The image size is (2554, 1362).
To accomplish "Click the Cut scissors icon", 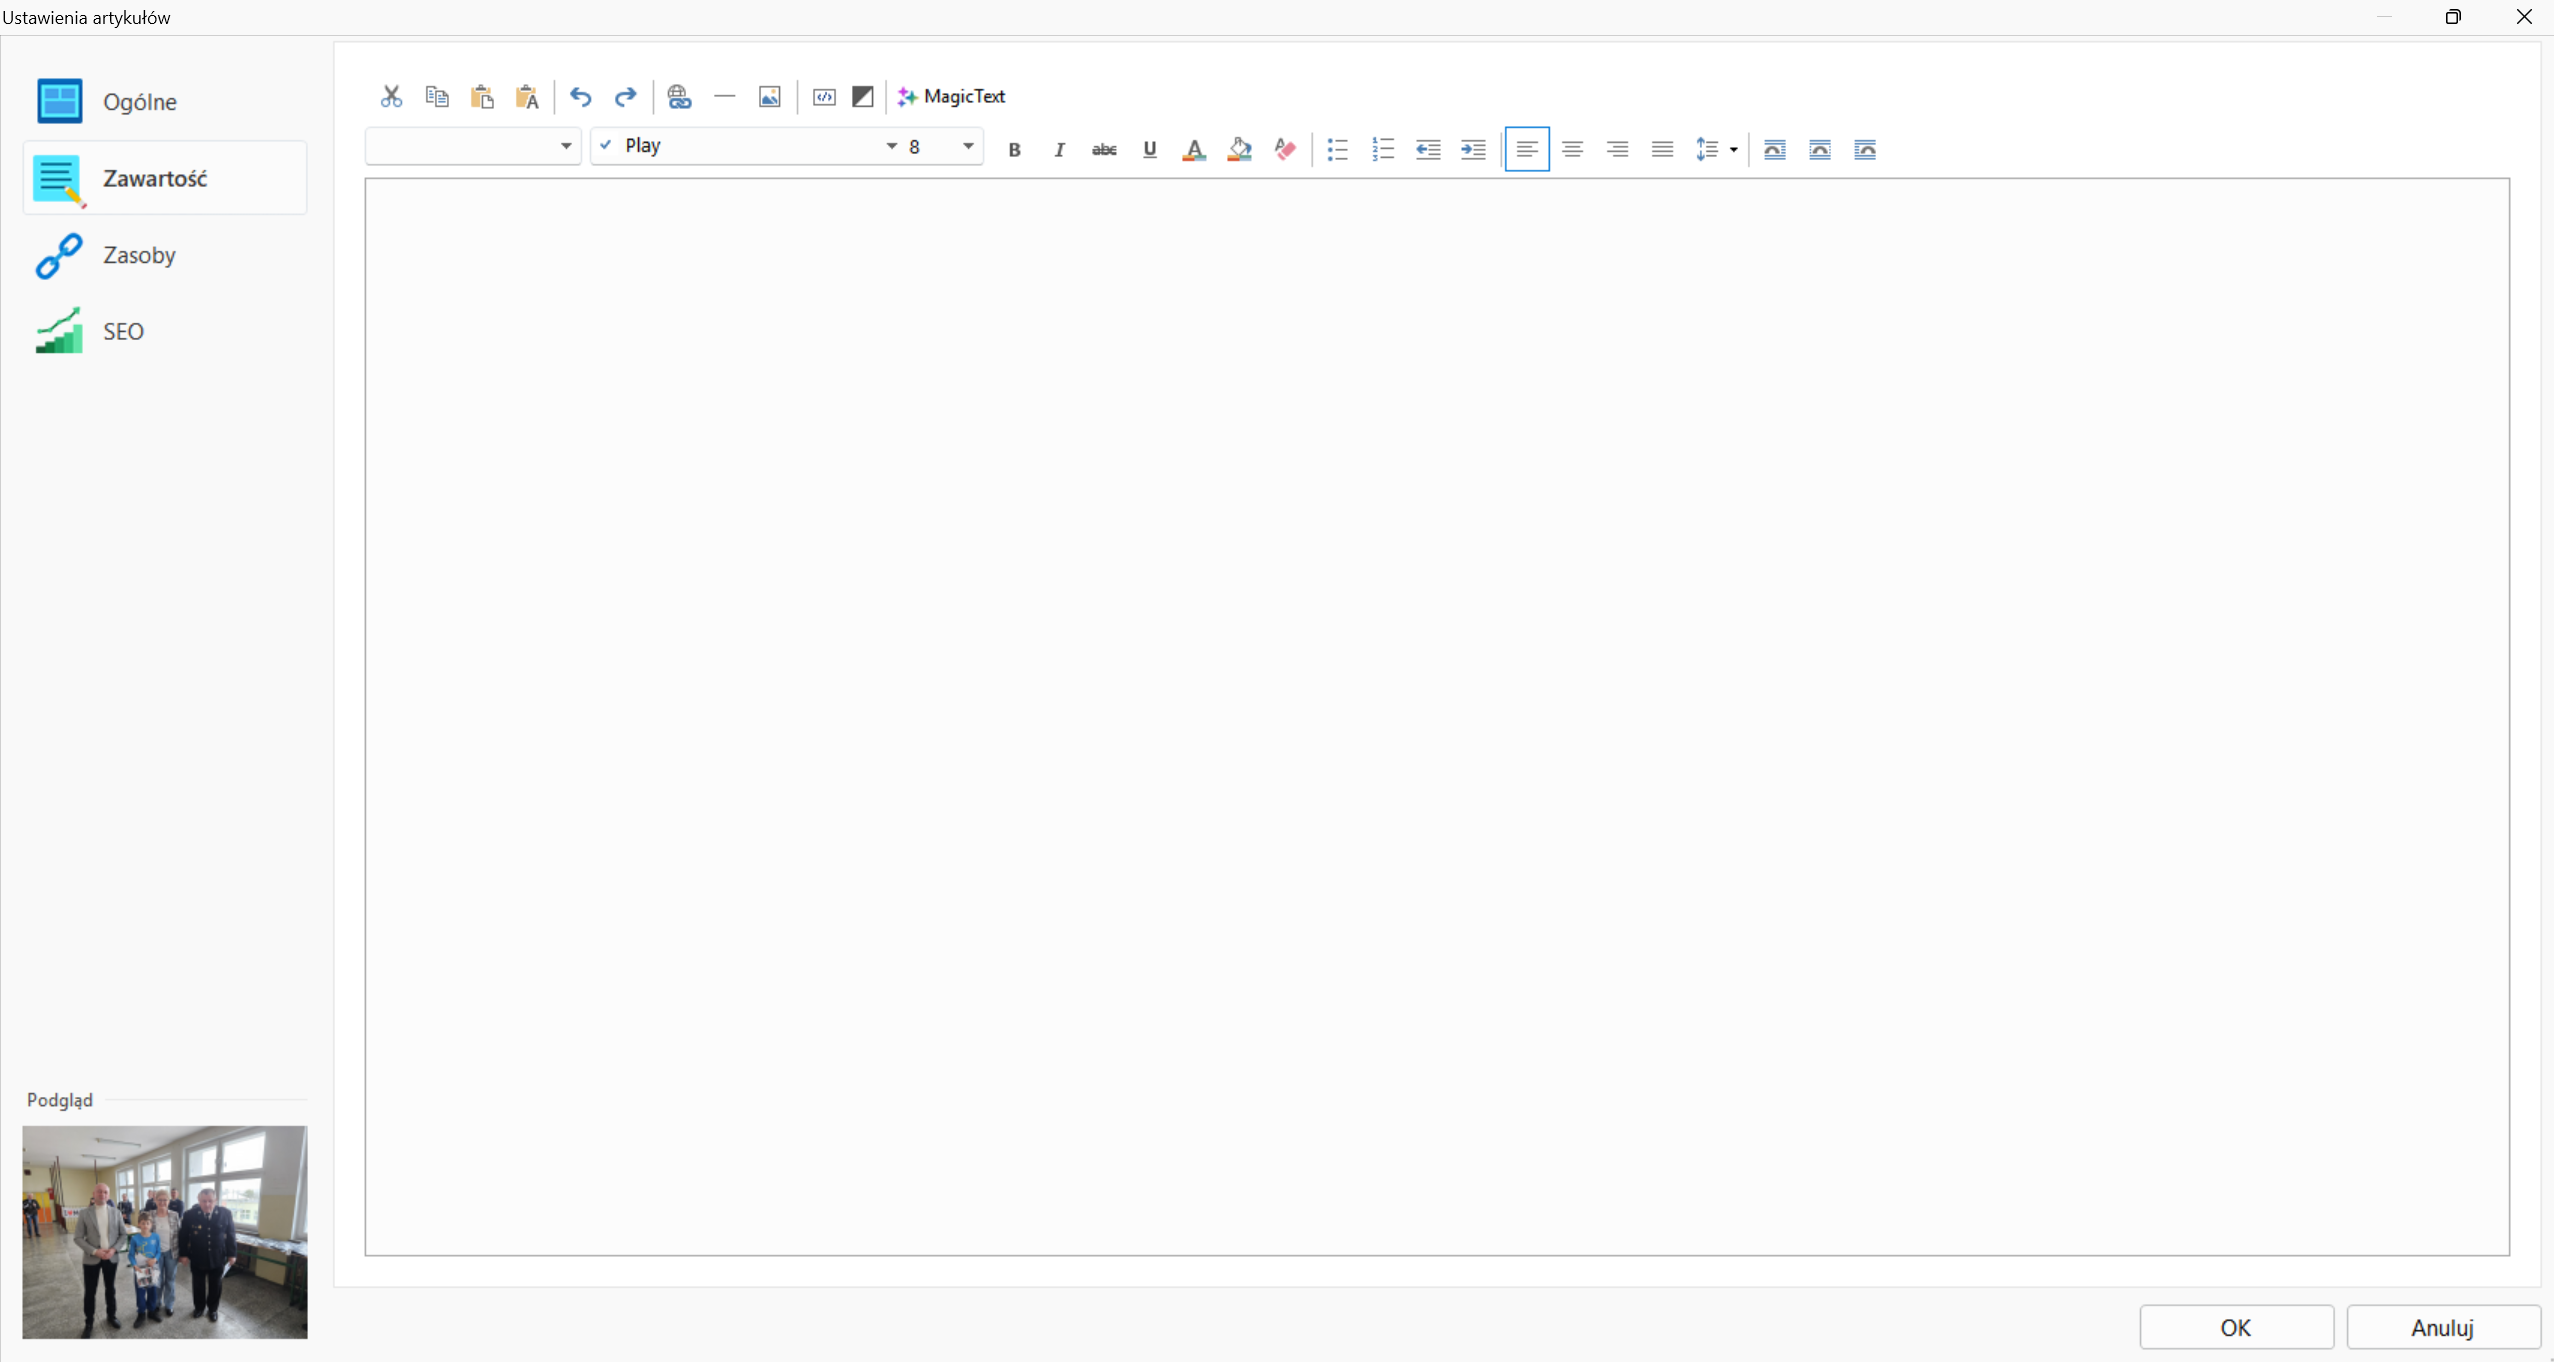I will point(391,97).
